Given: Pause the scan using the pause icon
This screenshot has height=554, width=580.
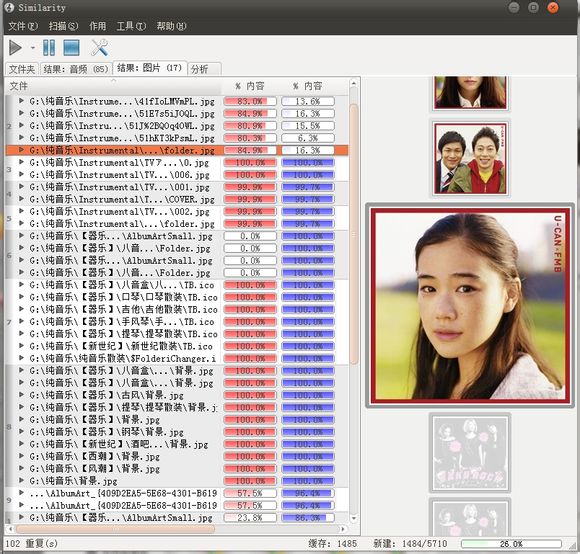Looking at the screenshot, I should (x=49, y=48).
